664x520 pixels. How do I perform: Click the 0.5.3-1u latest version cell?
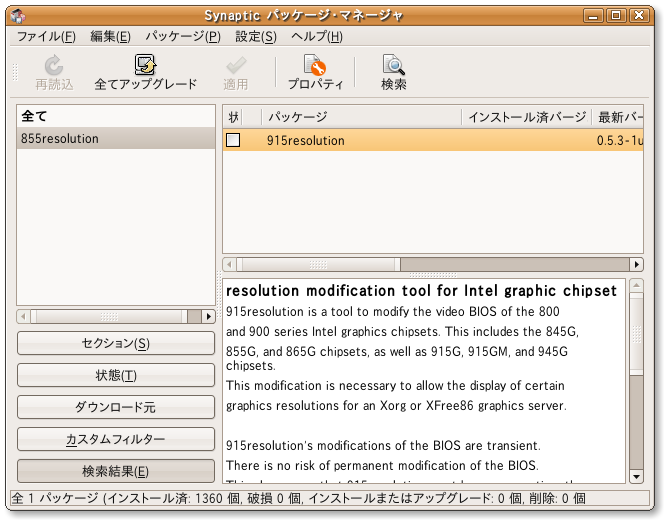(x=620, y=141)
